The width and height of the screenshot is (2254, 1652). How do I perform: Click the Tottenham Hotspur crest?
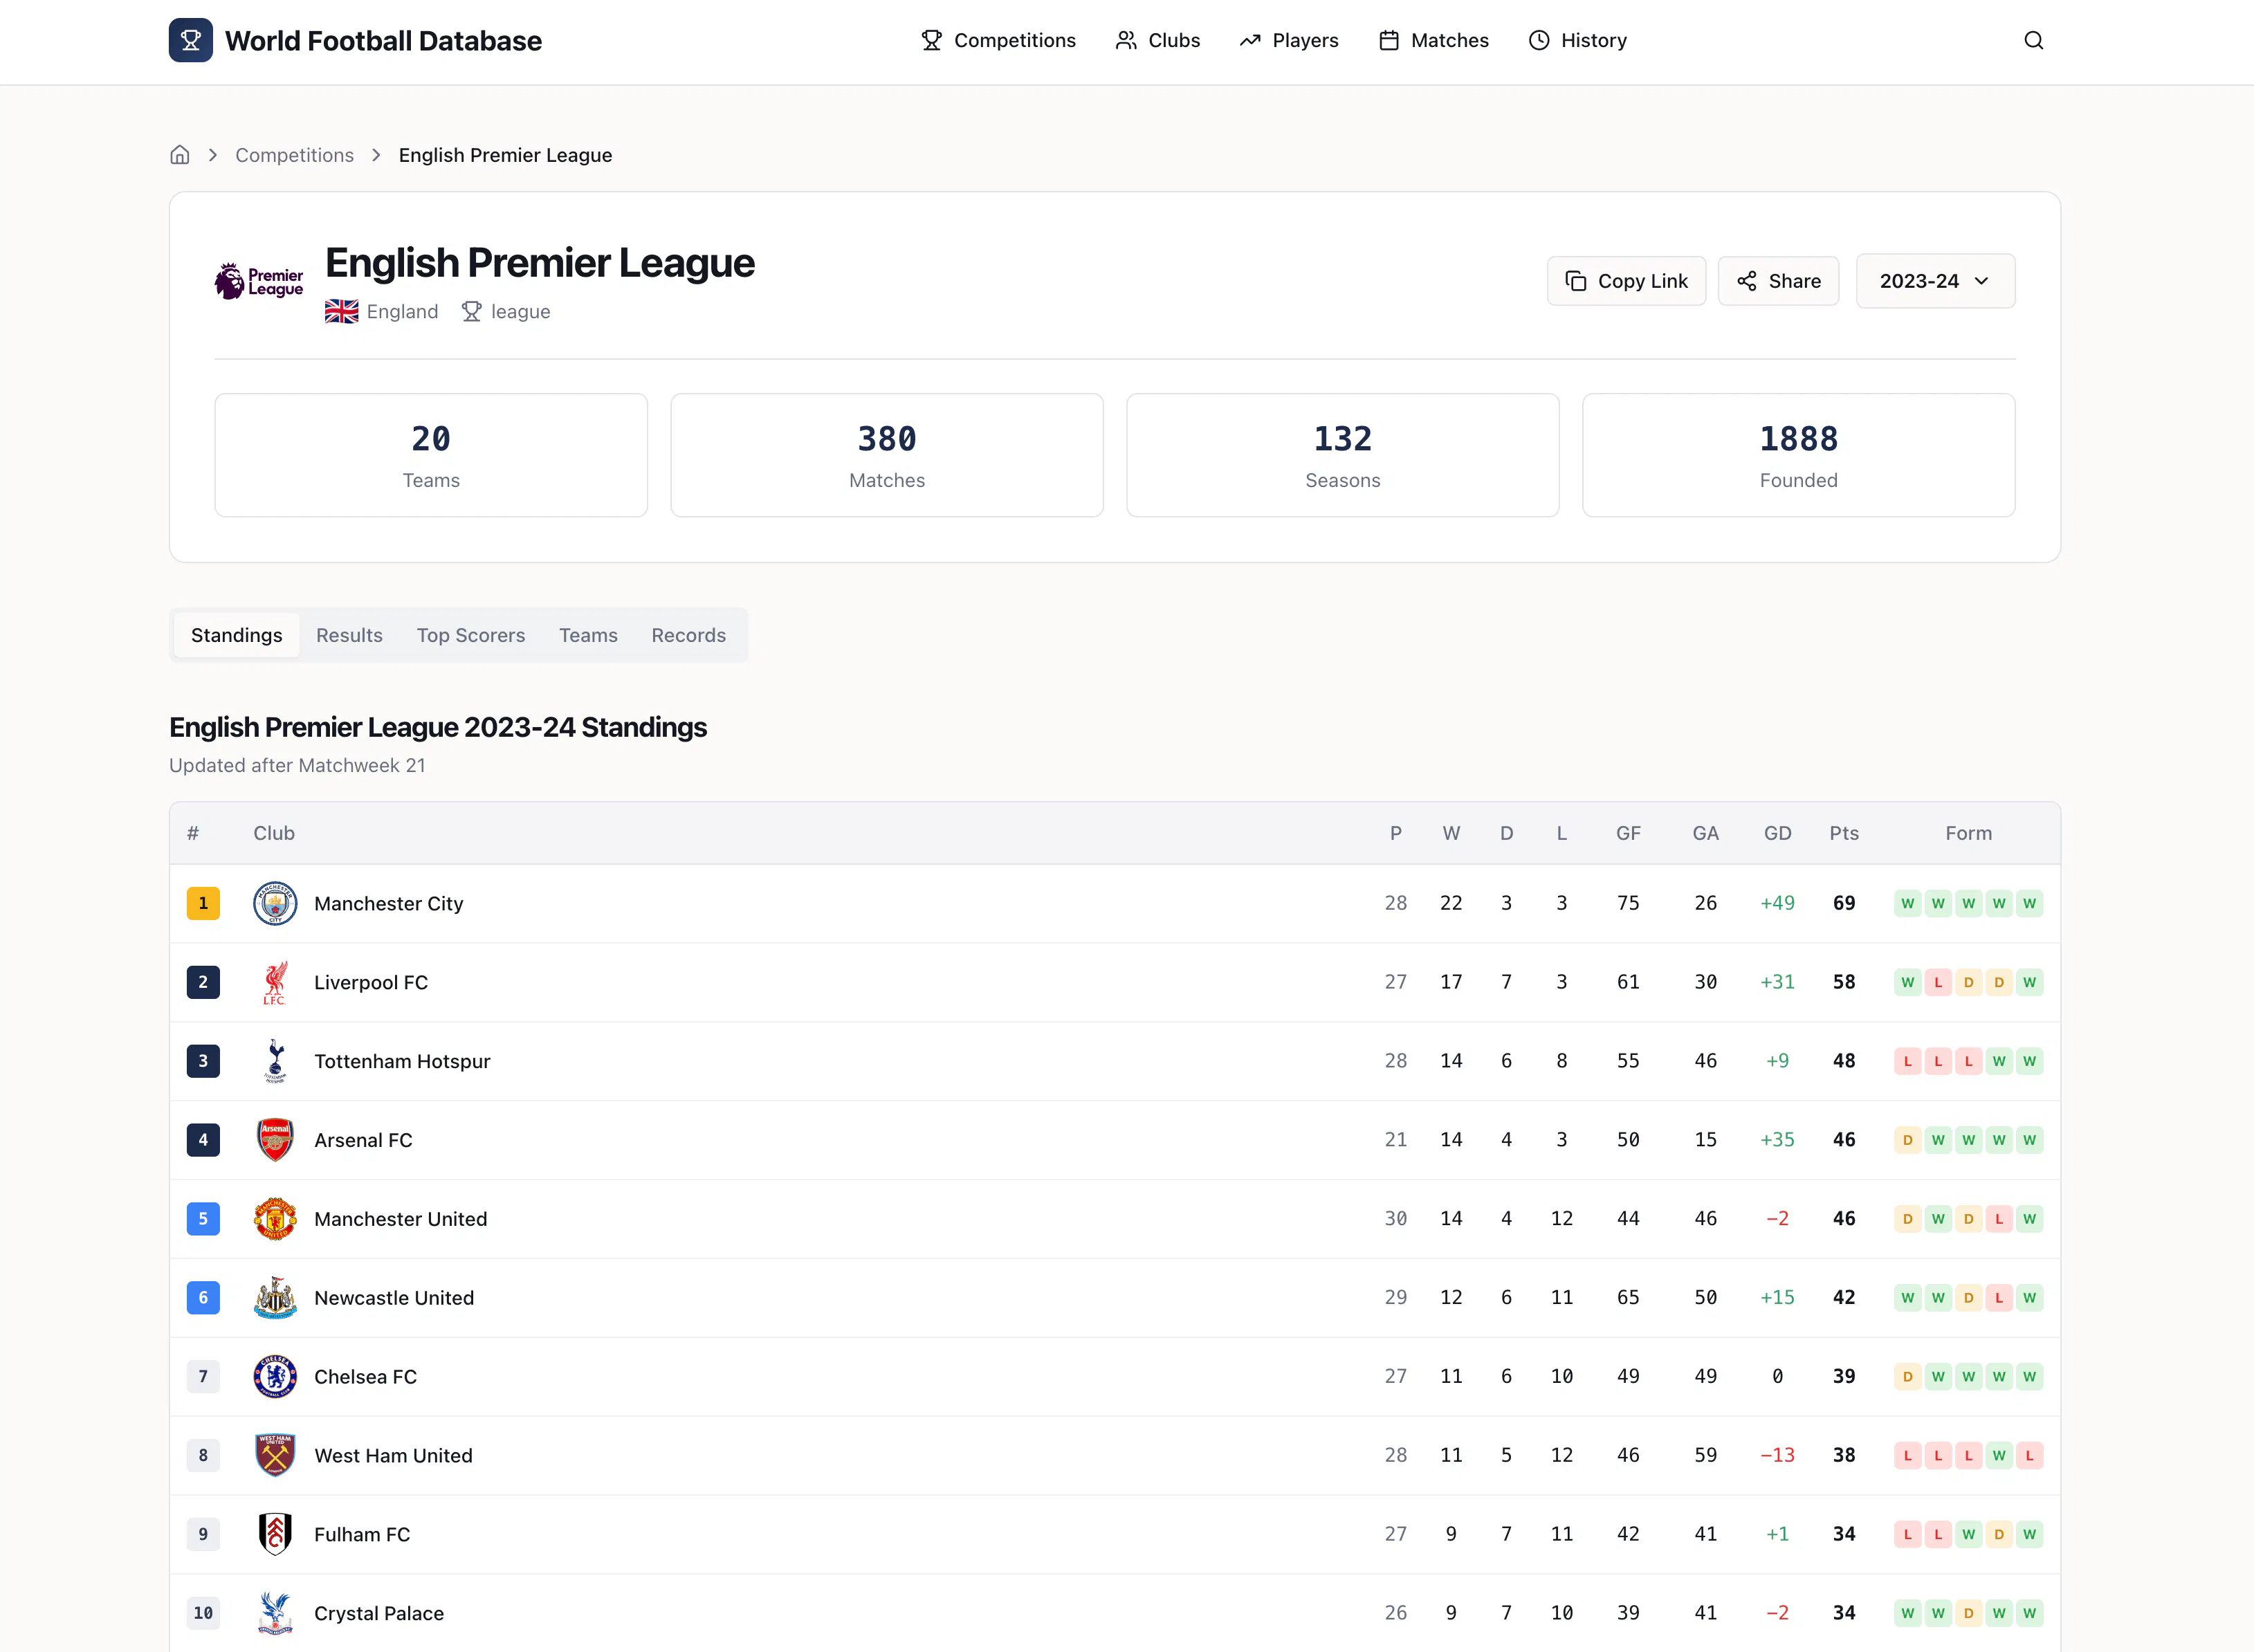[275, 1061]
